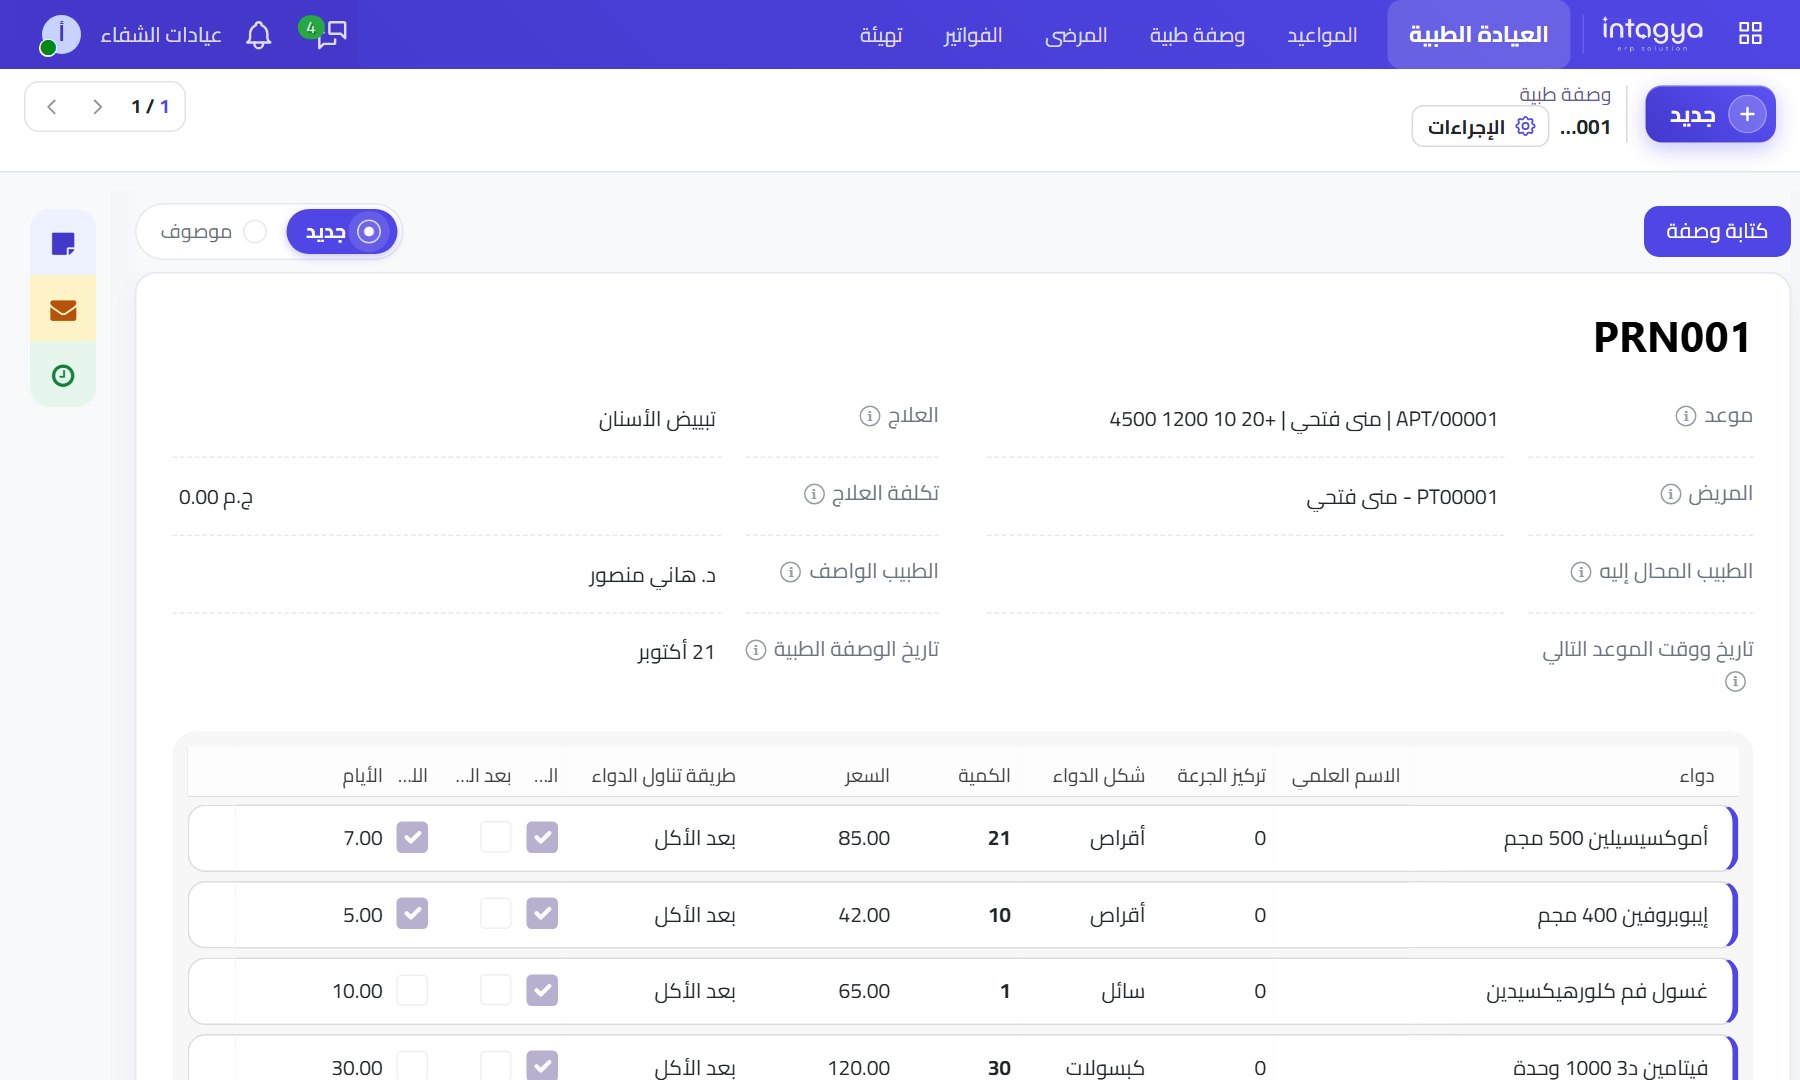Click the كتابة وصفة button
Image resolution: width=1800 pixels, height=1080 pixels.
[x=1717, y=231]
